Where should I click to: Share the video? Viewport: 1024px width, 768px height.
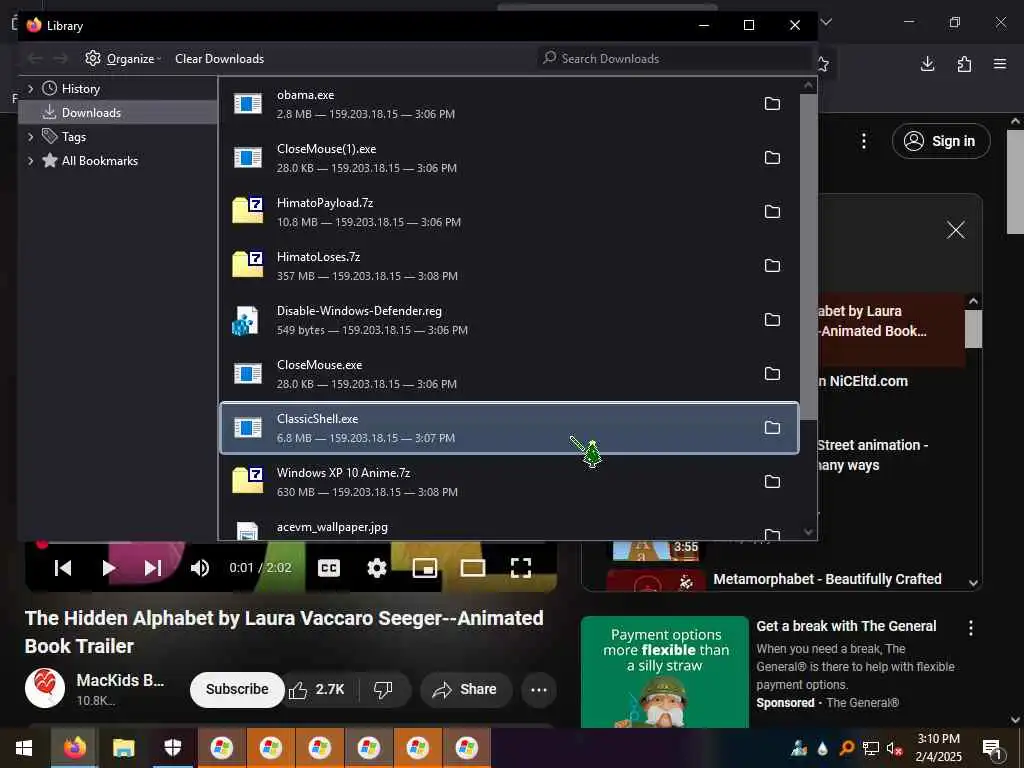point(466,690)
